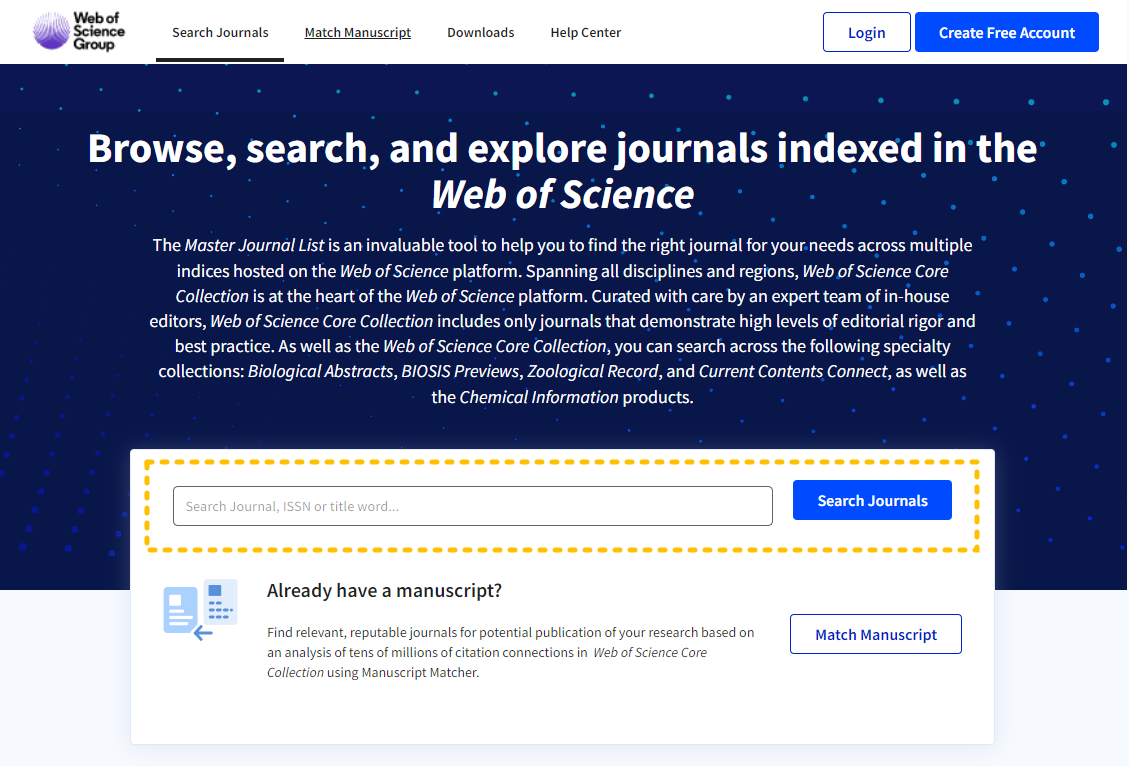Click 'Current Contents Connect' in the description
The height and width of the screenshot is (766, 1129).
(x=793, y=371)
